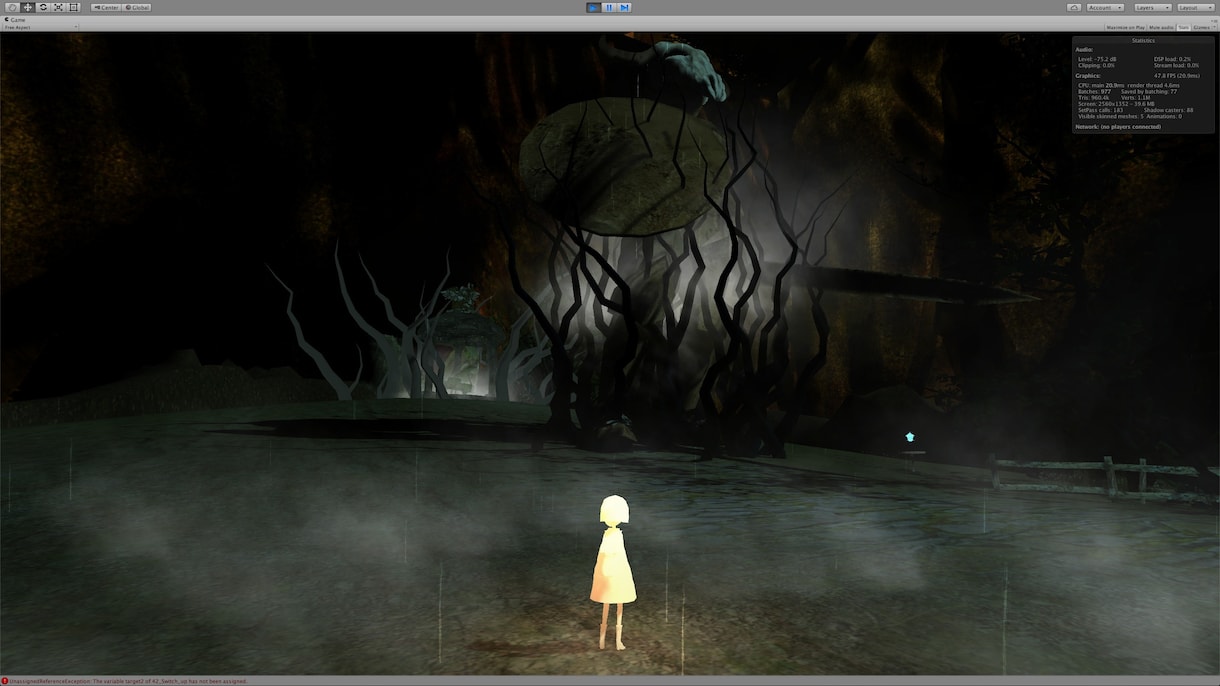Open the Cloud services button
Image resolution: width=1220 pixels, height=686 pixels.
click(1074, 7)
